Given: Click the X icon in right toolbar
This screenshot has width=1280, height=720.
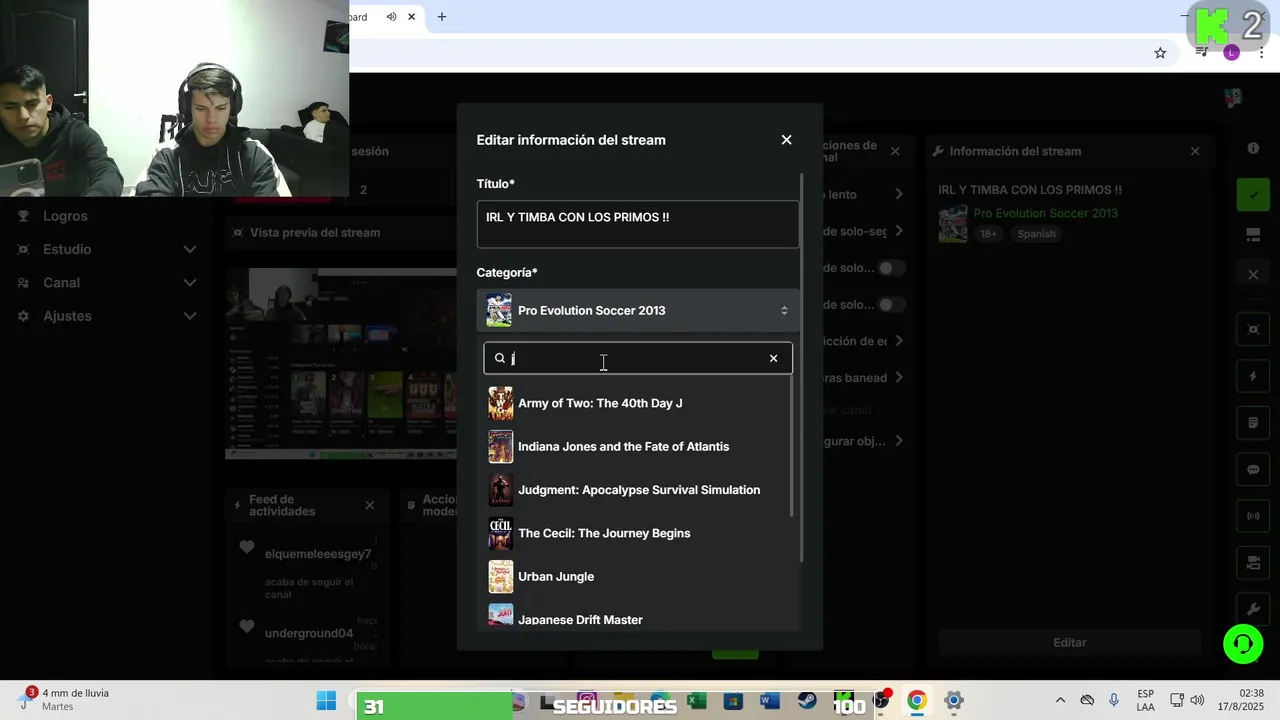Looking at the screenshot, I should [1253, 274].
